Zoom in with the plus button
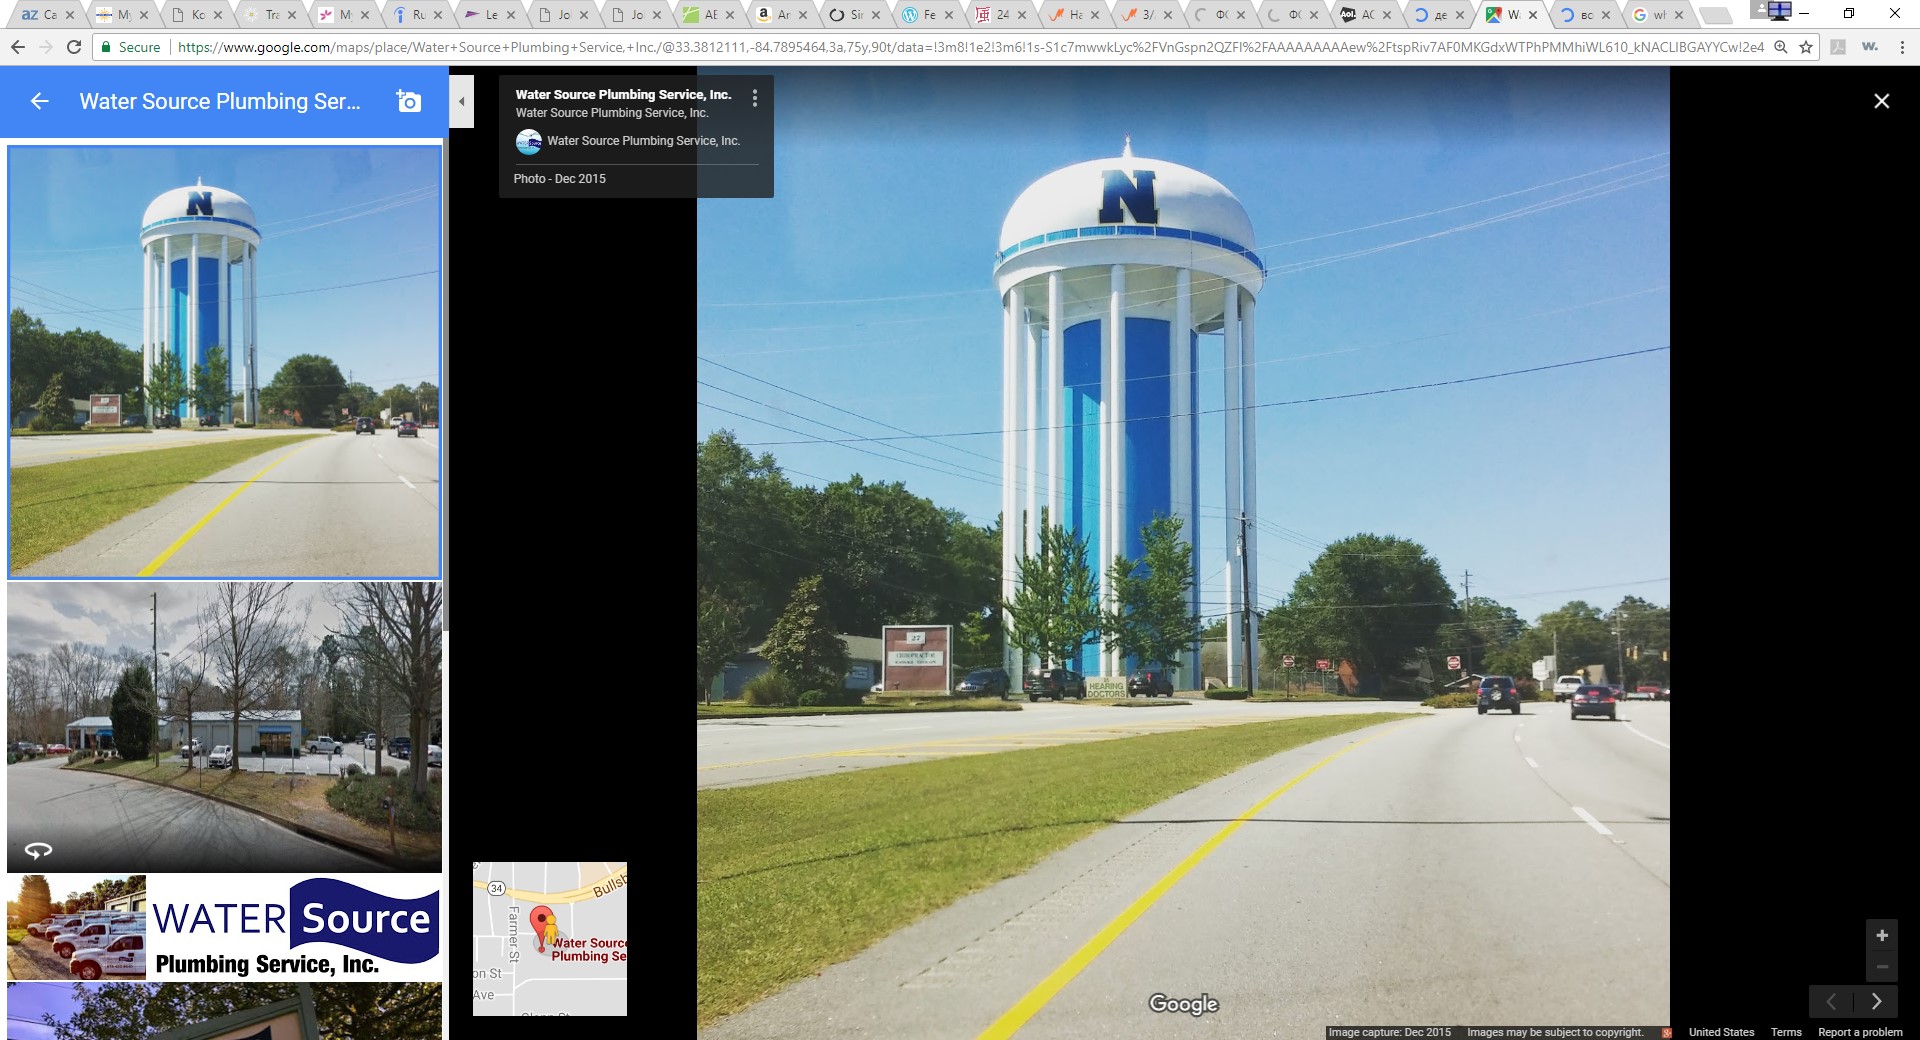 [1881, 935]
